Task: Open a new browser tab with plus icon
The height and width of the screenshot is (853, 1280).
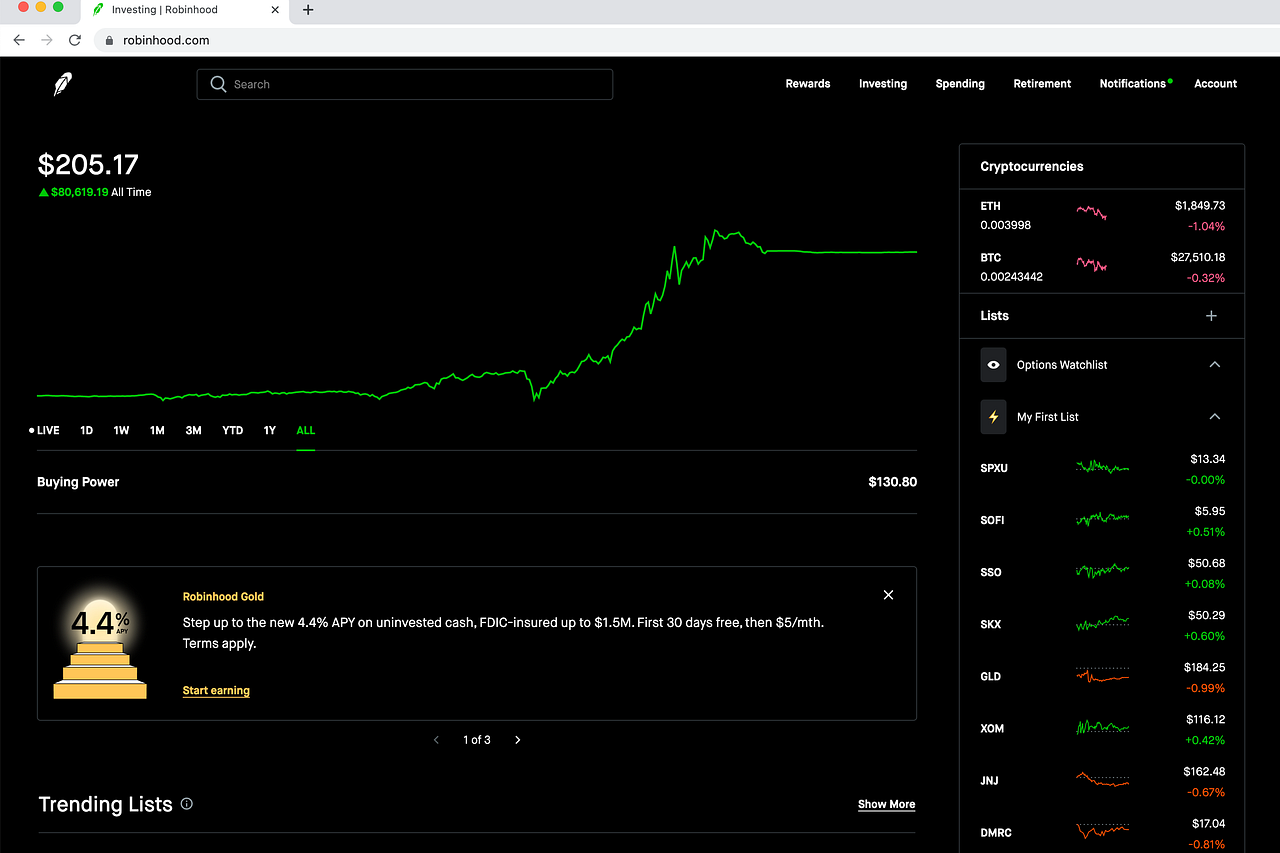Action: click(x=308, y=10)
